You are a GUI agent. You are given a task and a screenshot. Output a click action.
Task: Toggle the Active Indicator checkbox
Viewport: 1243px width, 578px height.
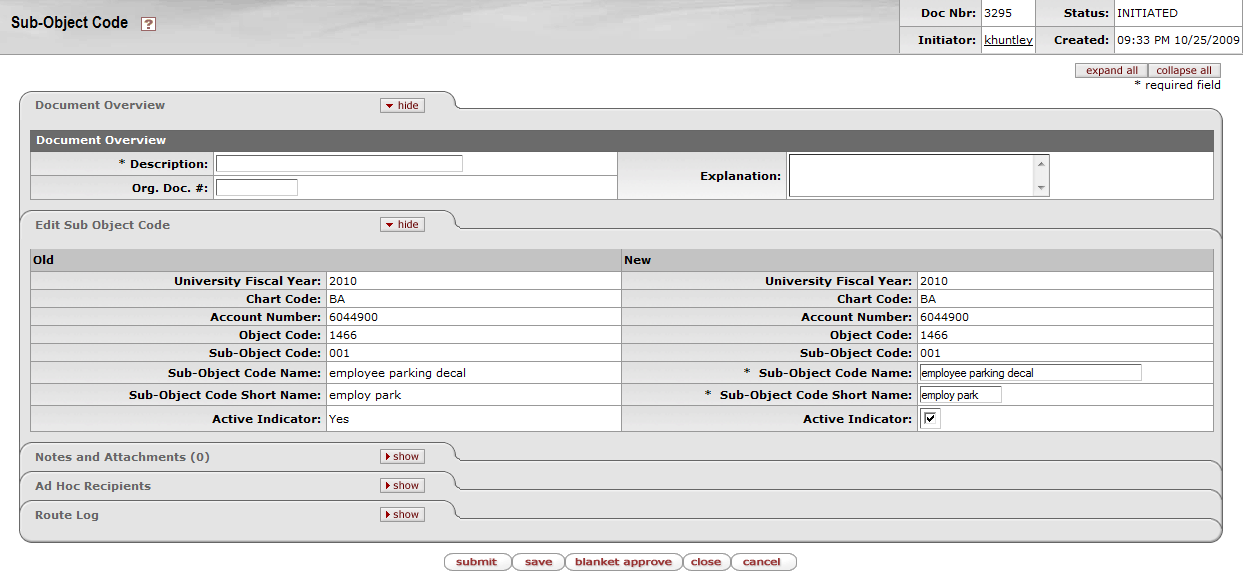[x=931, y=419]
